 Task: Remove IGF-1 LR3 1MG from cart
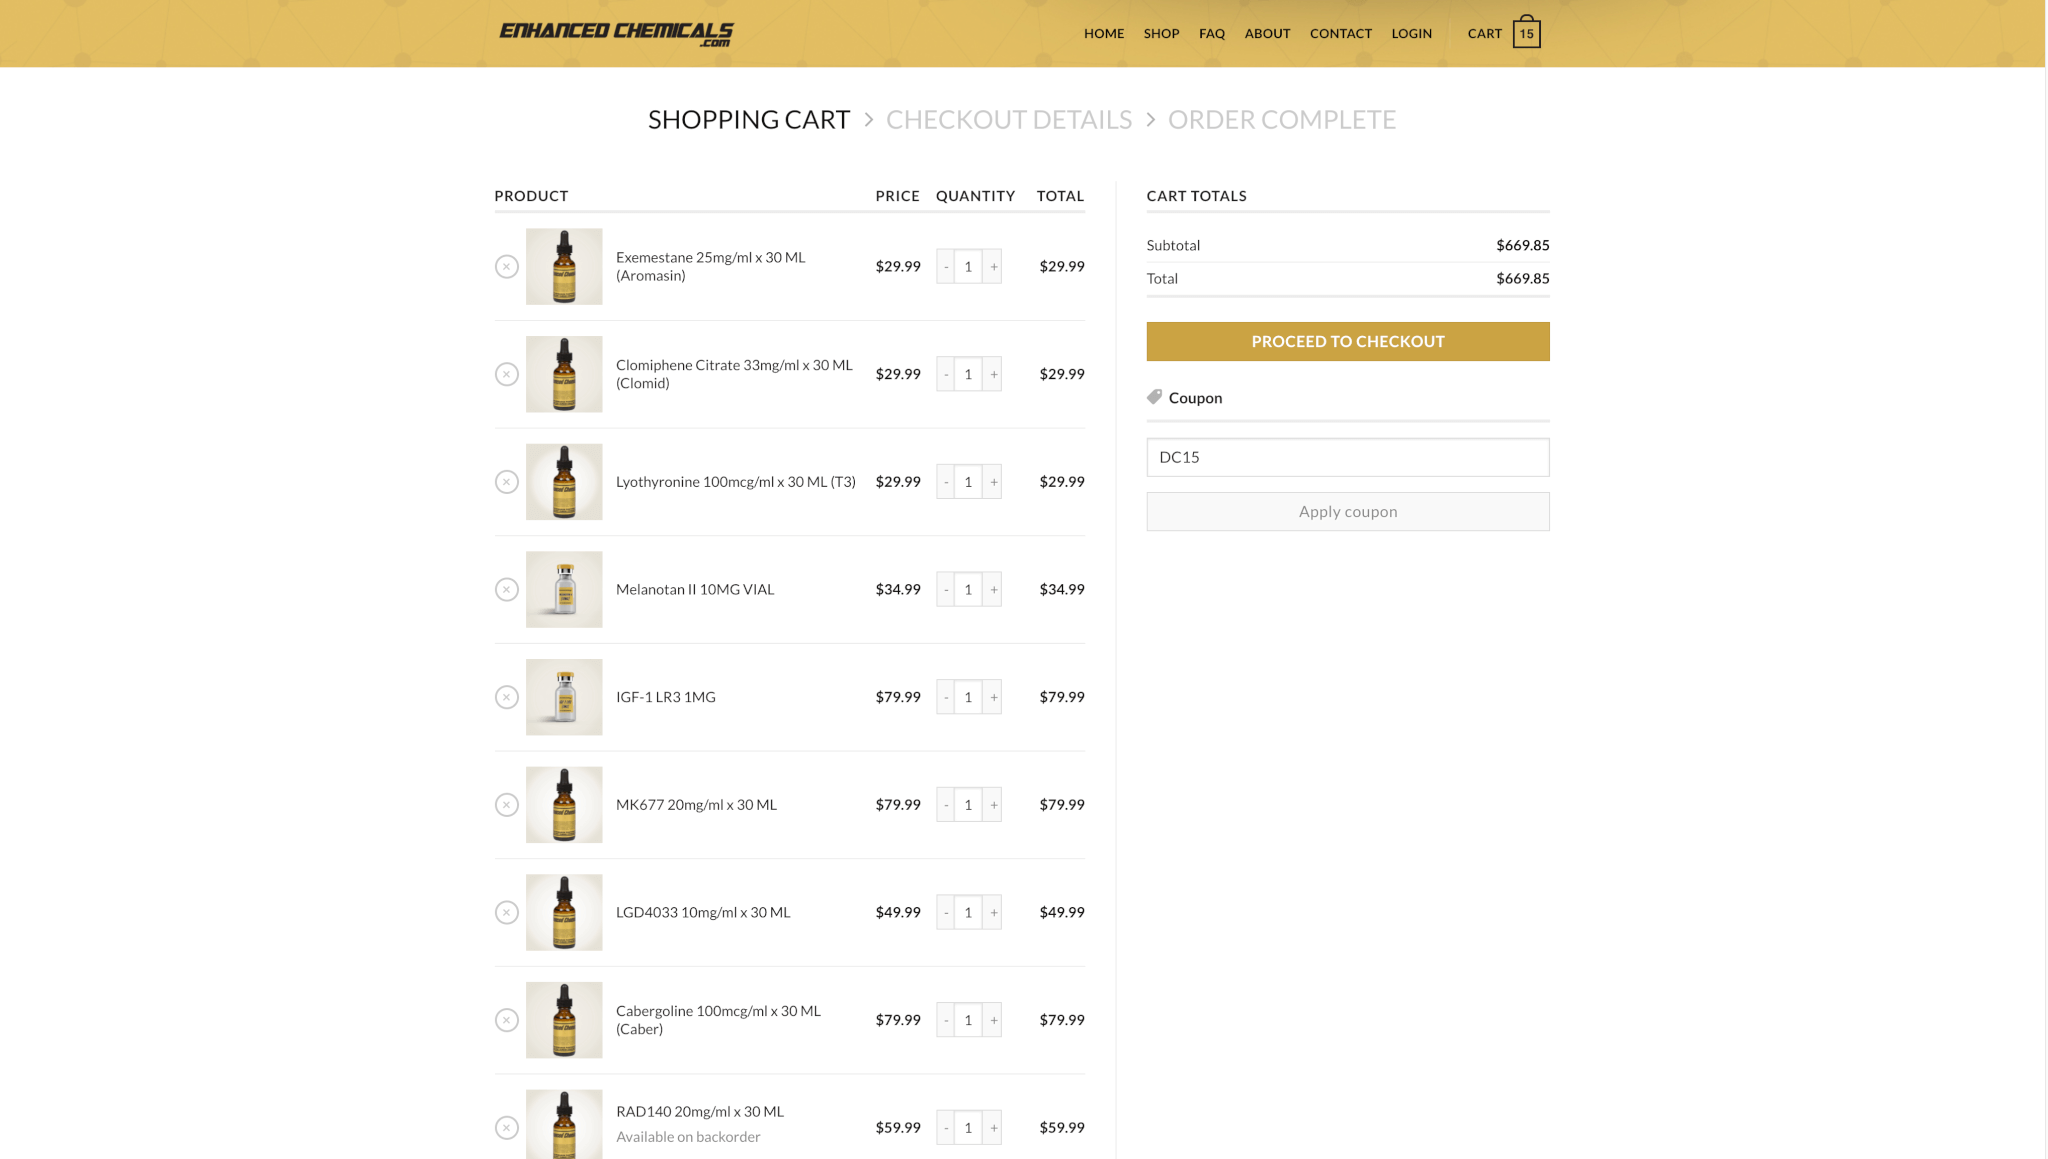(x=507, y=697)
